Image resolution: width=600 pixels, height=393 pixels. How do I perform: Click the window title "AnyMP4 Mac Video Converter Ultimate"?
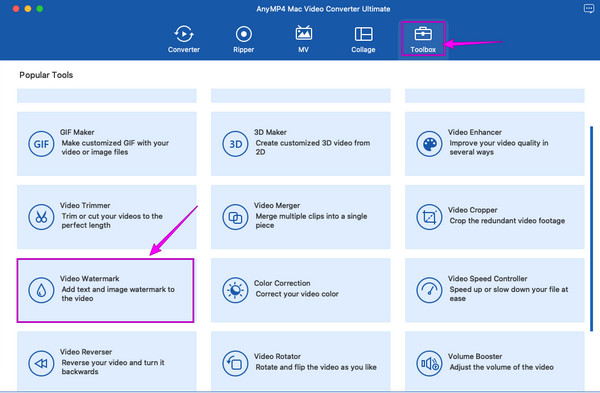pyautogui.click(x=323, y=9)
